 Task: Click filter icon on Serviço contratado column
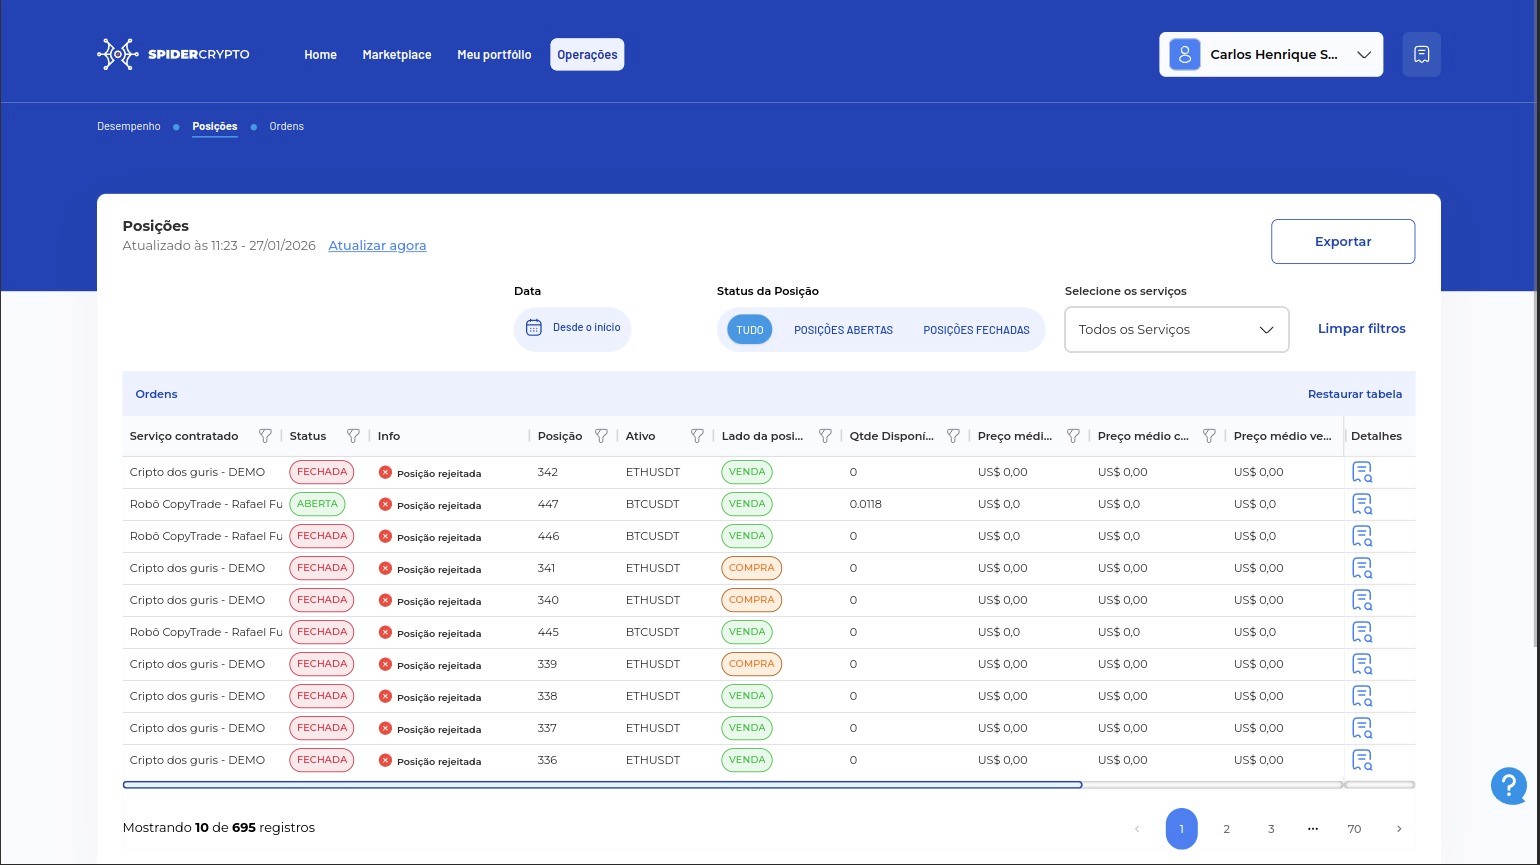[x=265, y=436]
